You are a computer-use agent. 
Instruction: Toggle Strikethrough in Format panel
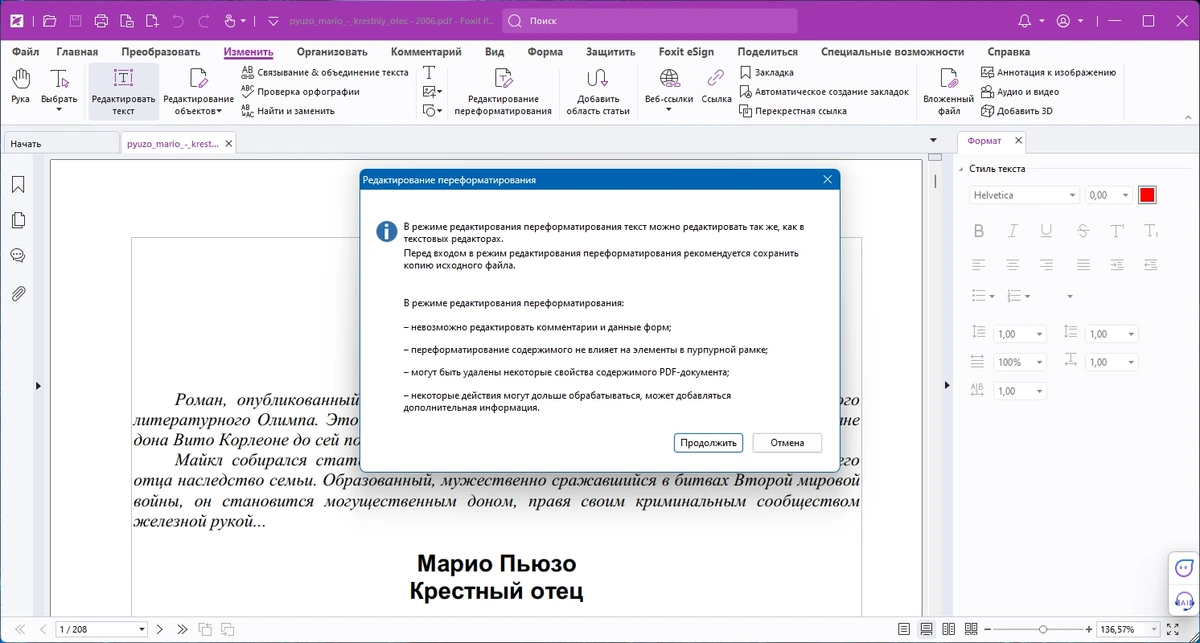point(1083,231)
